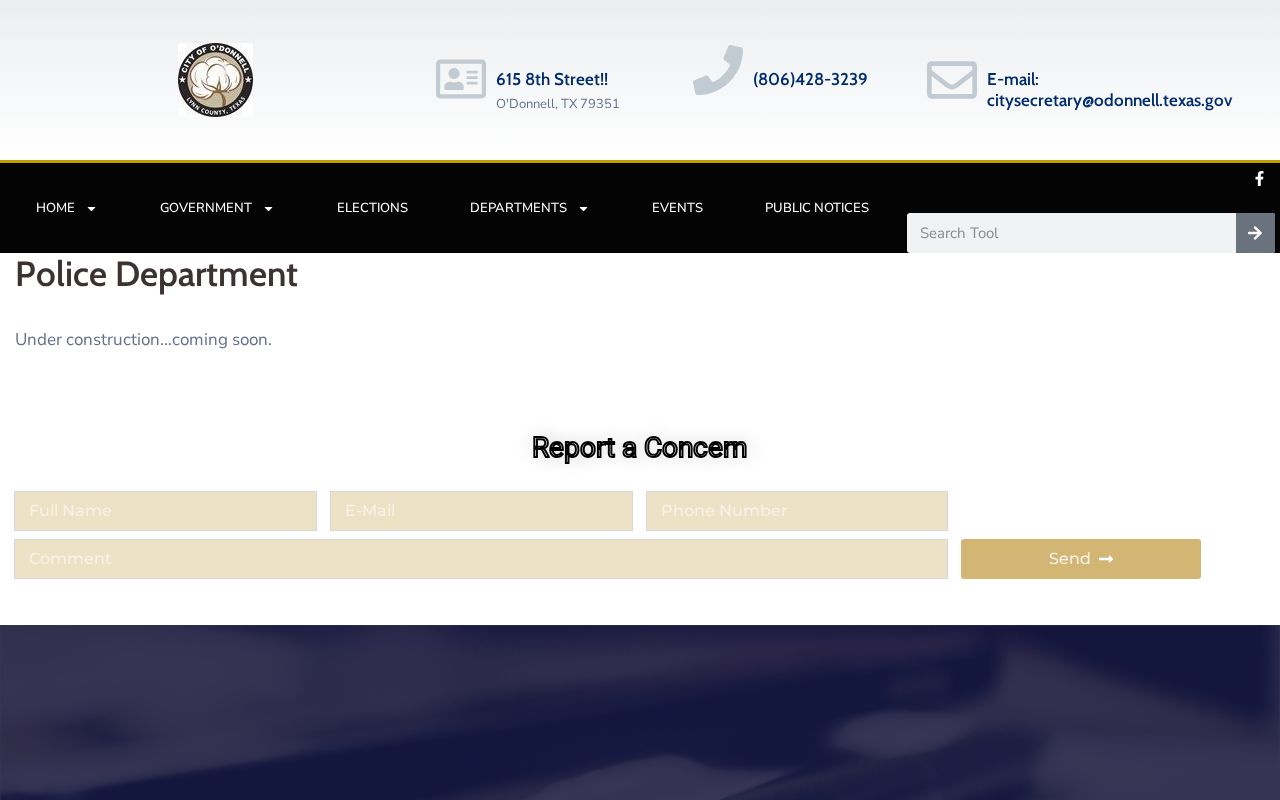The image size is (1280, 800).
Task: Open the Facebook page icon
Action: (x=1259, y=179)
